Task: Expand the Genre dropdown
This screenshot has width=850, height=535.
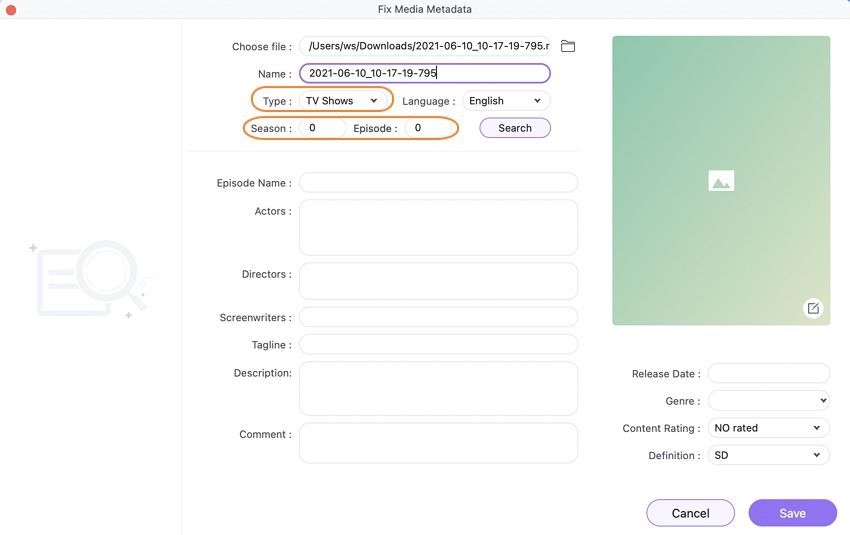Action: 768,401
